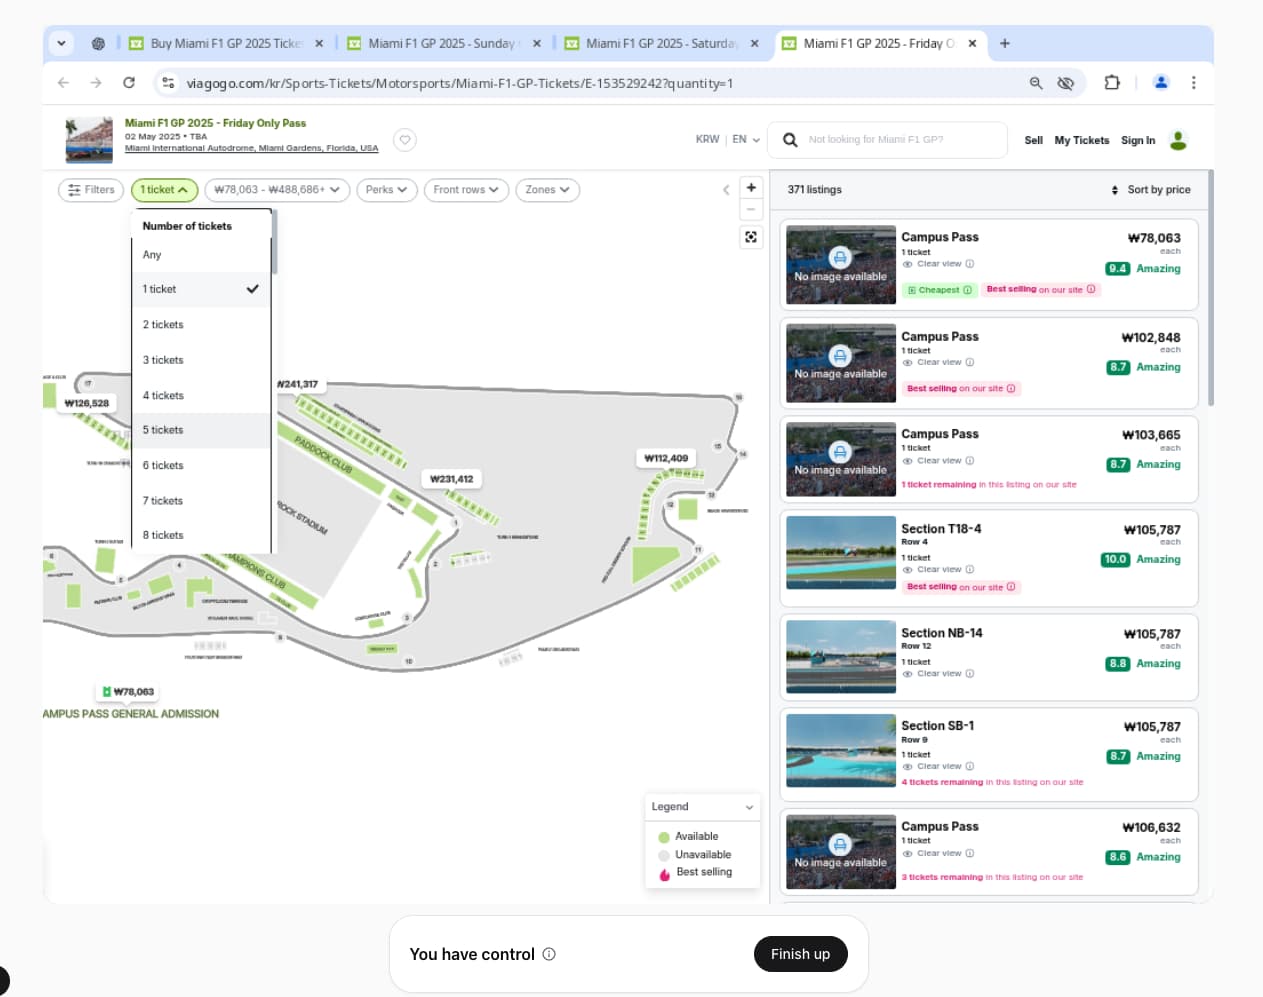Click Sign In in header
The height and width of the screenshot is (997, 1263).
point(1138,141)
